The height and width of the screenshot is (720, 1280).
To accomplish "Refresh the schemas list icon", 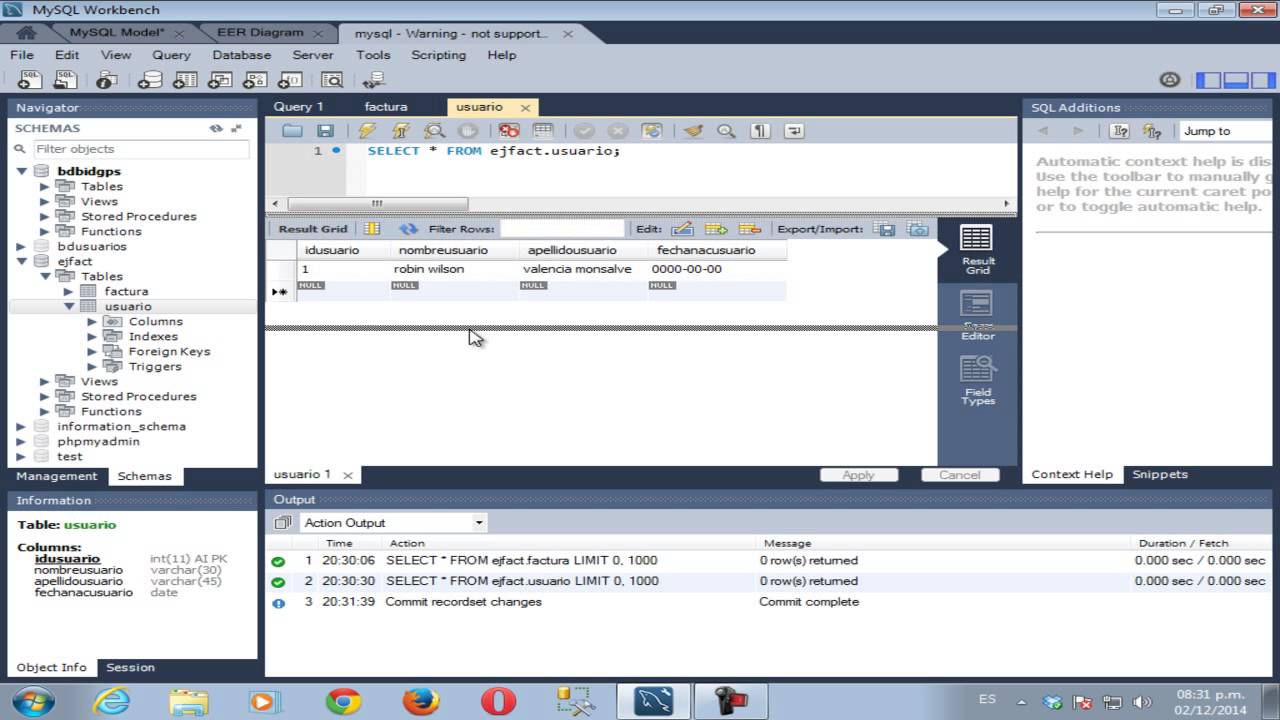I will tap(216, 128).
